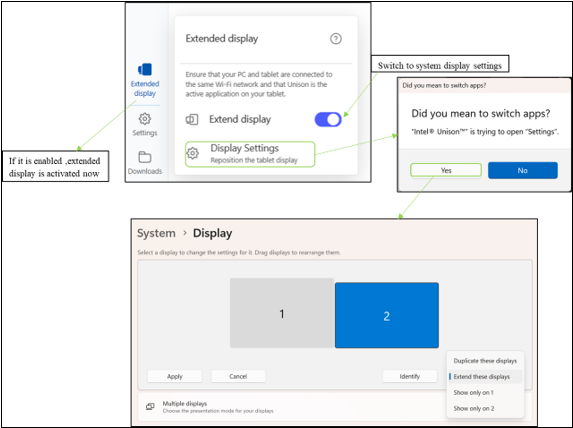Select display 2 blue rectangle
This screenshot has width=573, height=428.
[x=387, y=315]
